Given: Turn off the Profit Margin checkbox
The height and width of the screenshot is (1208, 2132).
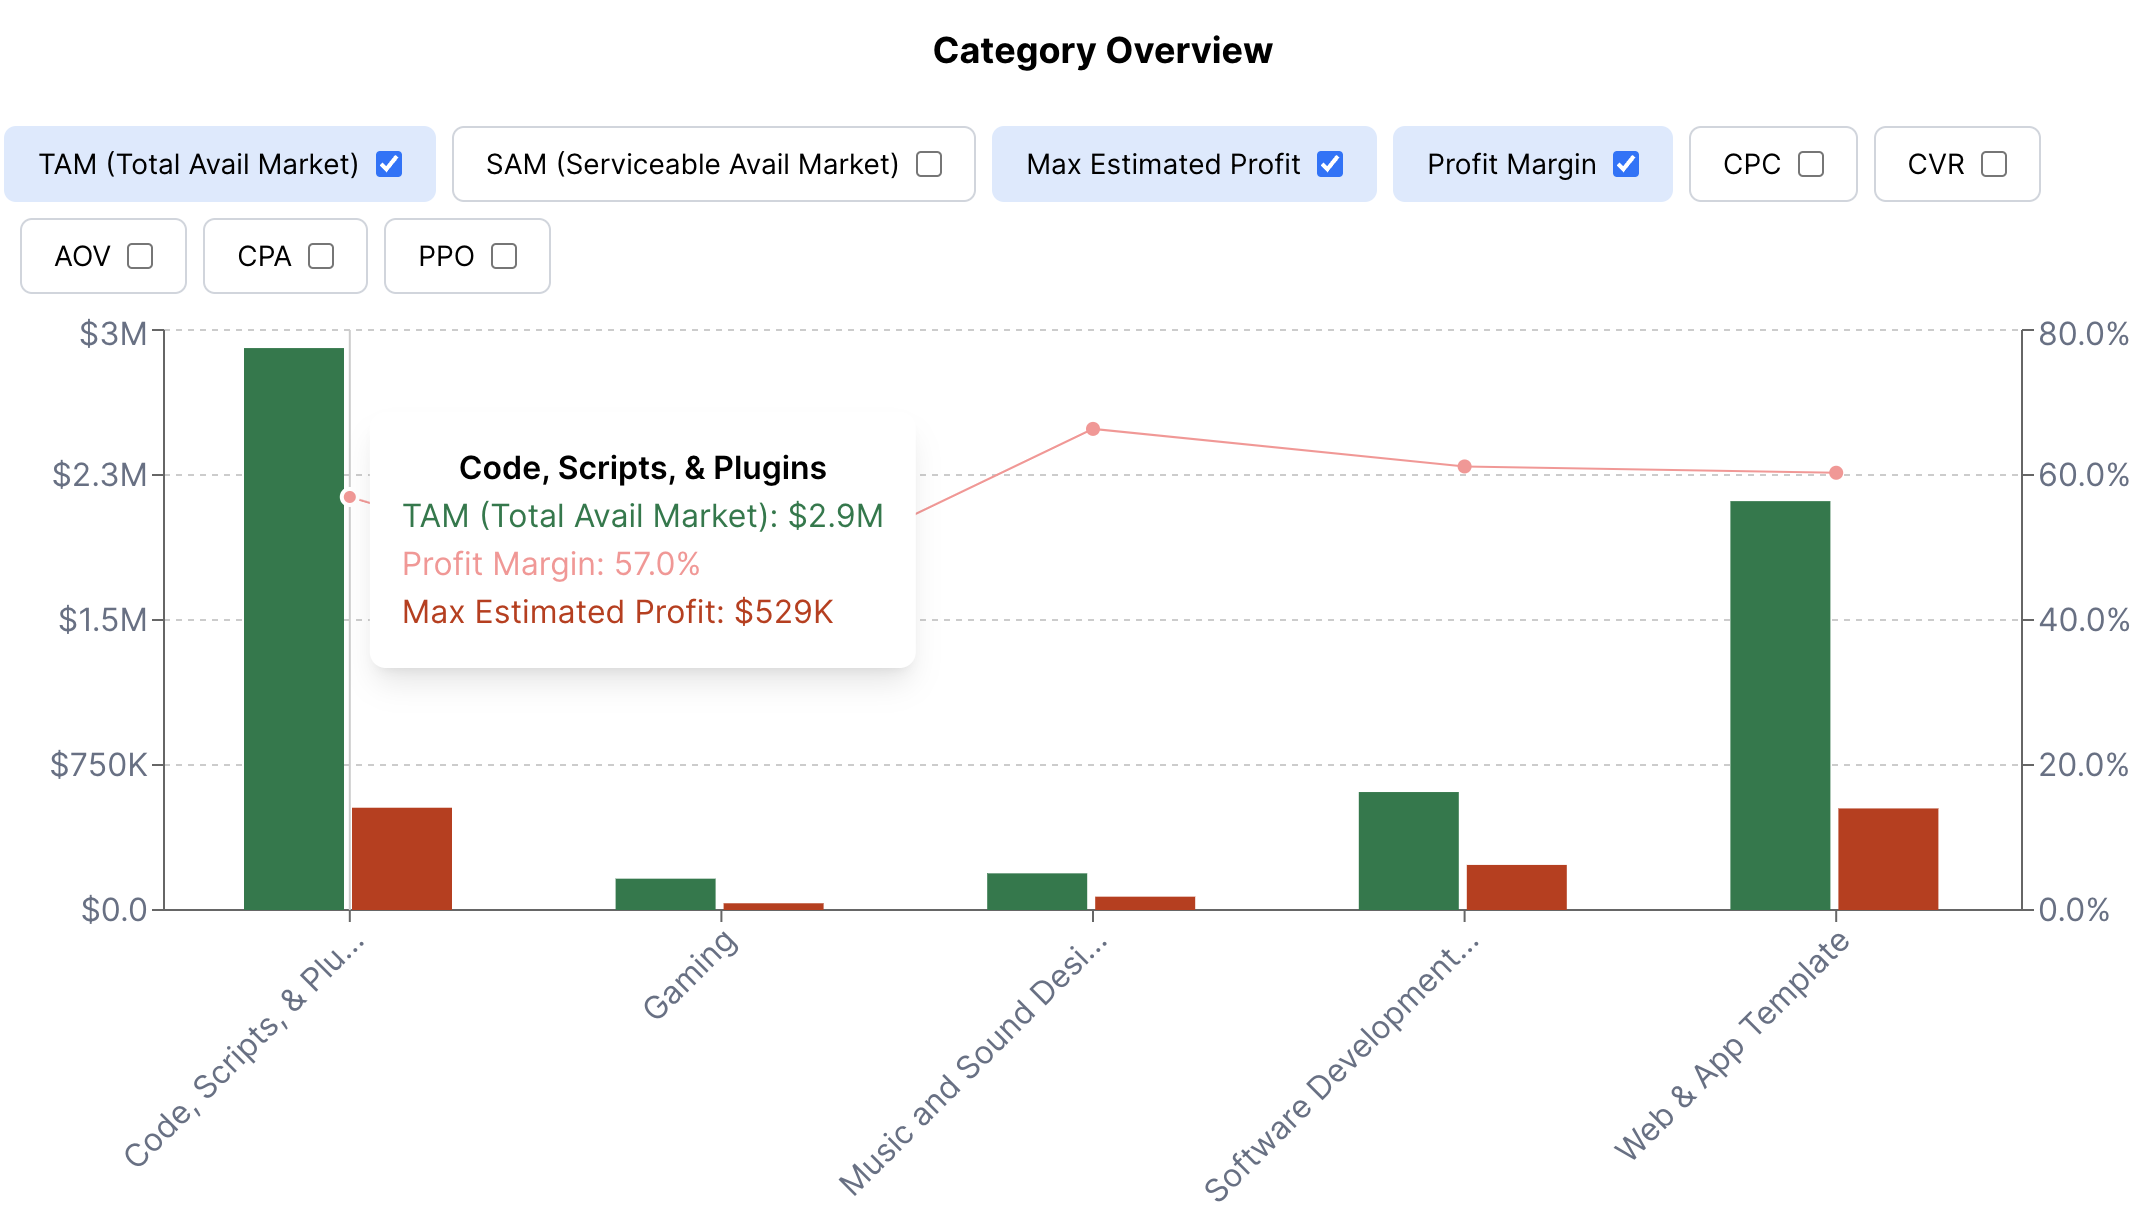Looking at the screenshot, I should tap(1626, 164).
